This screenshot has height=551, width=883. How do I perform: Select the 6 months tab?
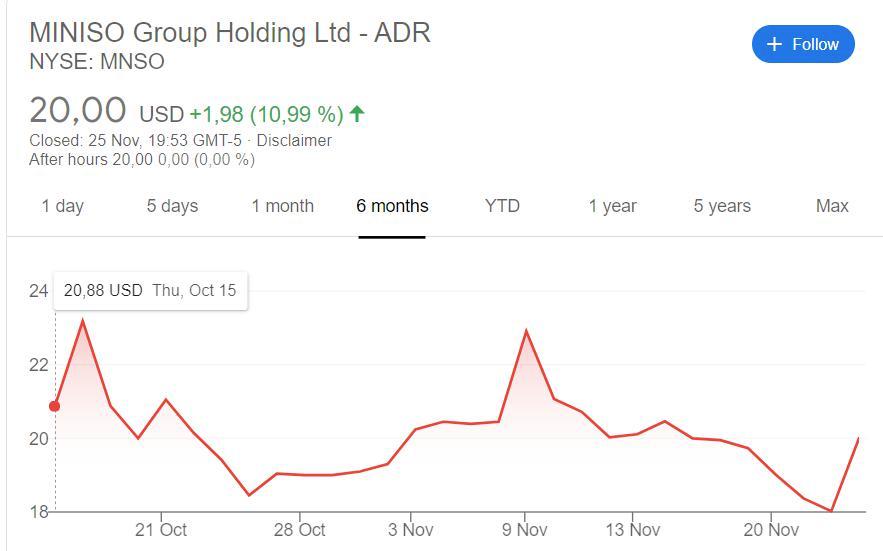(x=392, y=206)
